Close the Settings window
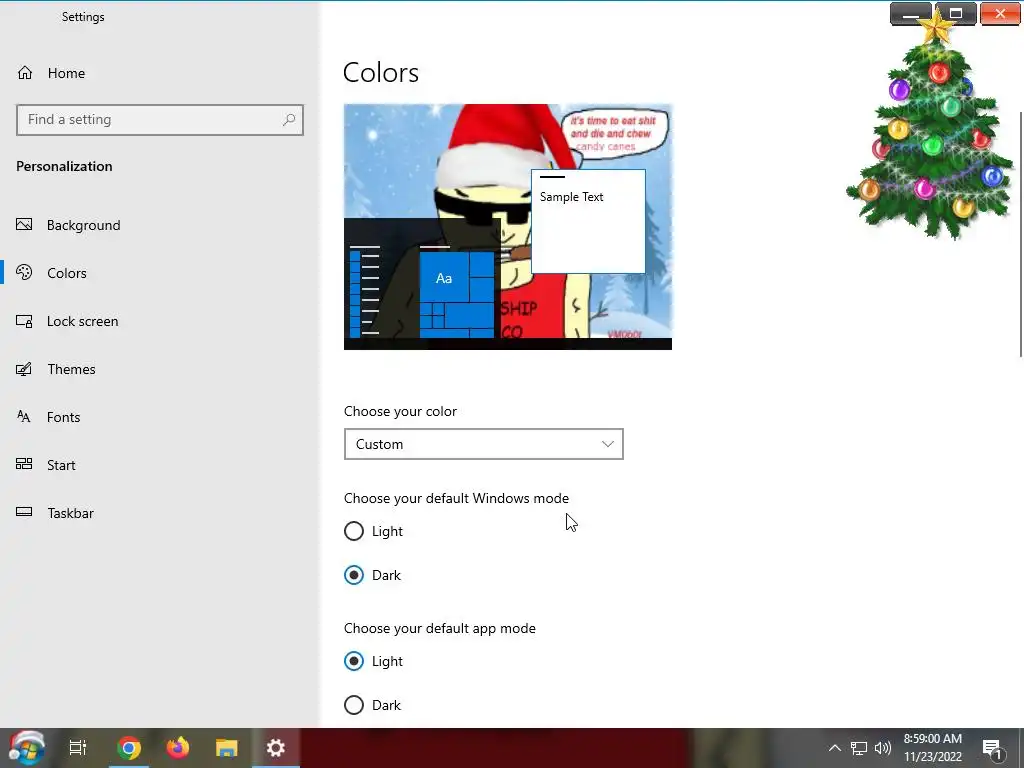The image size is (1024, 768). pyautogui.click(x=1000, y=14)
